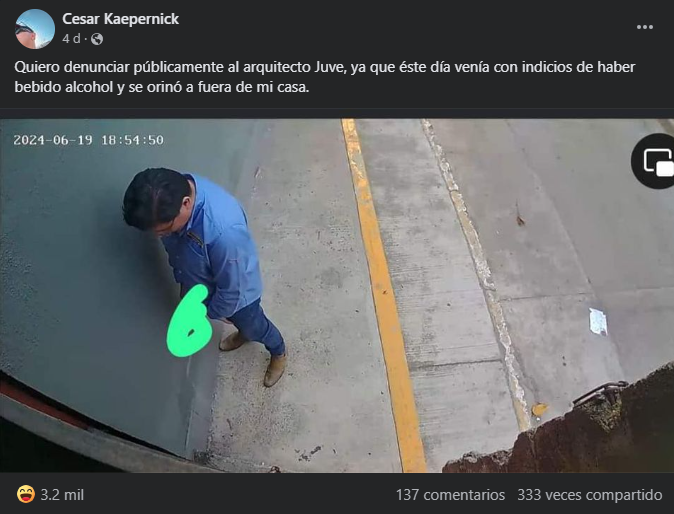Open Cesar Kaepernick's profile picture
This screenshot has width=674, height=514.
pyautogui.click(x=35, y=29)
